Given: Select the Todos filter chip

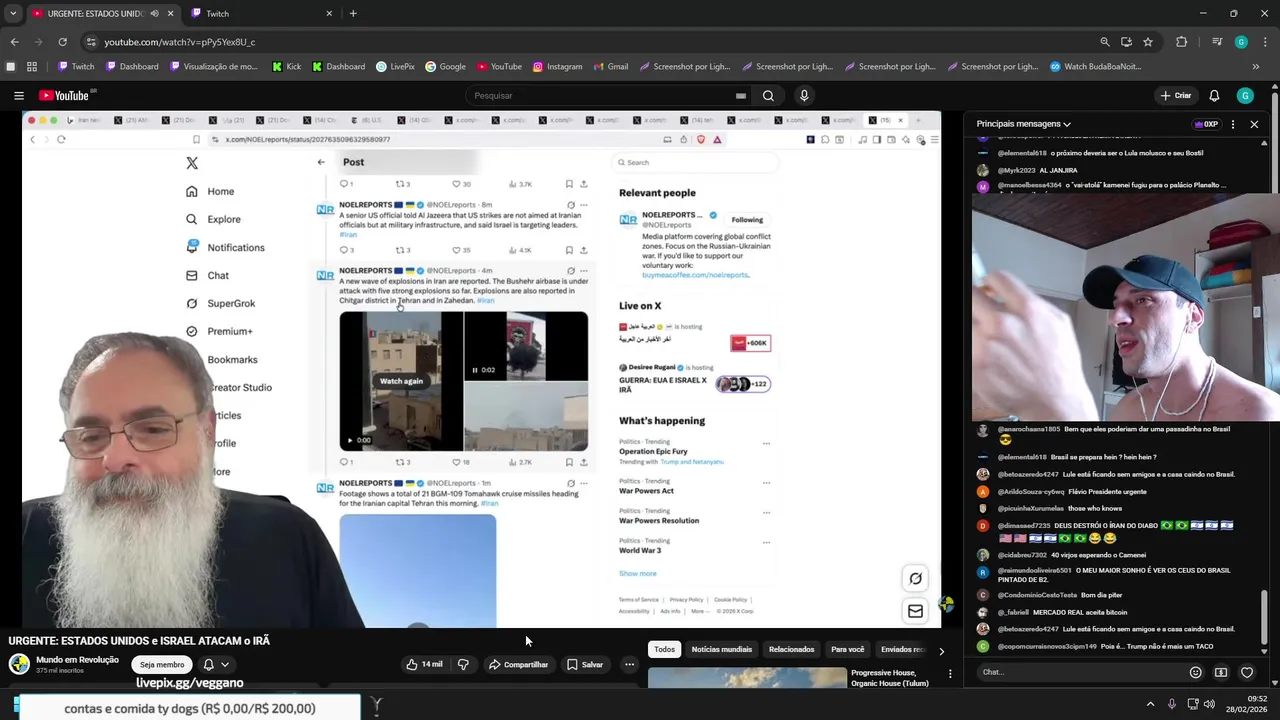Looking at the screenshot, I should (664, 650).
